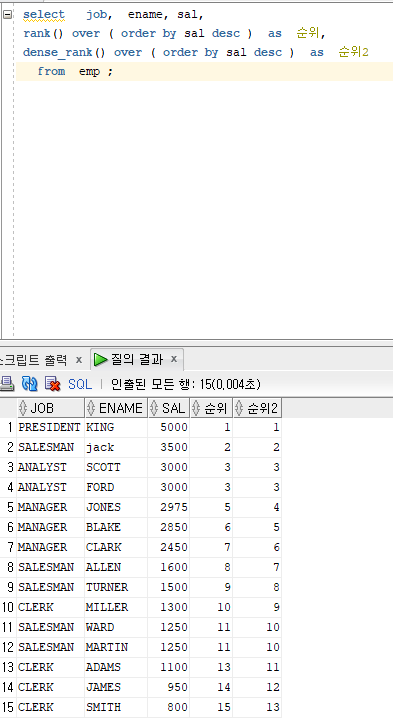Select the WARD name cell

coord(116,627)
